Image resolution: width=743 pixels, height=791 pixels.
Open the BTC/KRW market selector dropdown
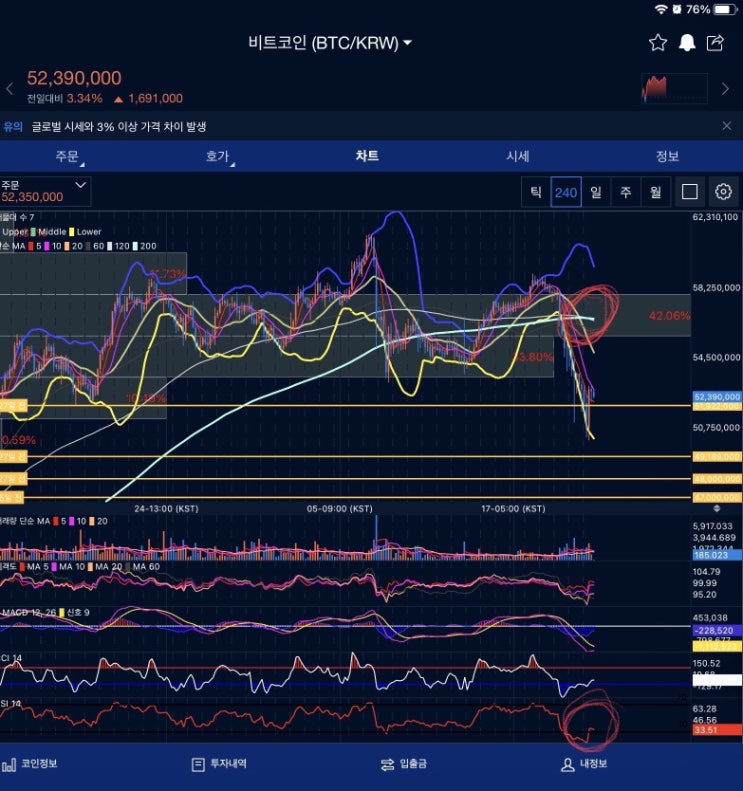pyautogui.click(x=330, y=43)
